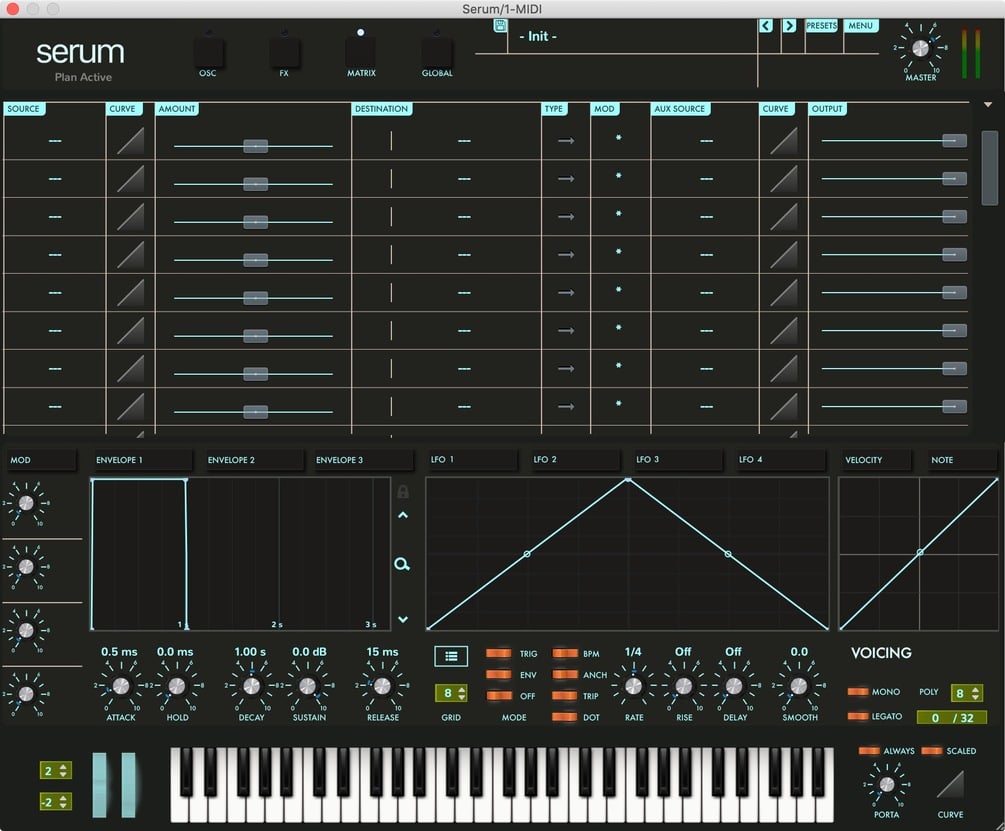This screenshot has width=1005, height=831.
Task: Select the ENVELOPE 3 tab
Action: 363,460
